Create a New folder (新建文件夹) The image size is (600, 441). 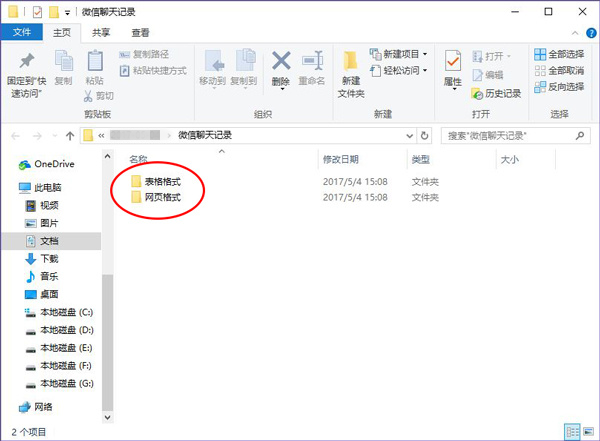pos(351,74)
